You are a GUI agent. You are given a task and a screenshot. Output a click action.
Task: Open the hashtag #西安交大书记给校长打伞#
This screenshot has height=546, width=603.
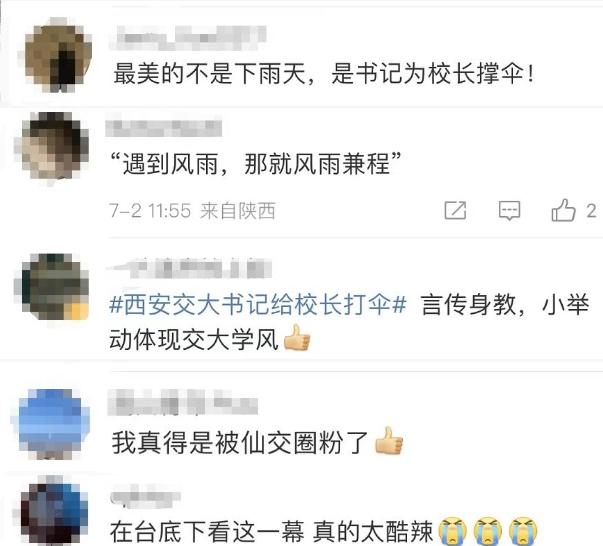pyautogui.click(x=258, y=305)
